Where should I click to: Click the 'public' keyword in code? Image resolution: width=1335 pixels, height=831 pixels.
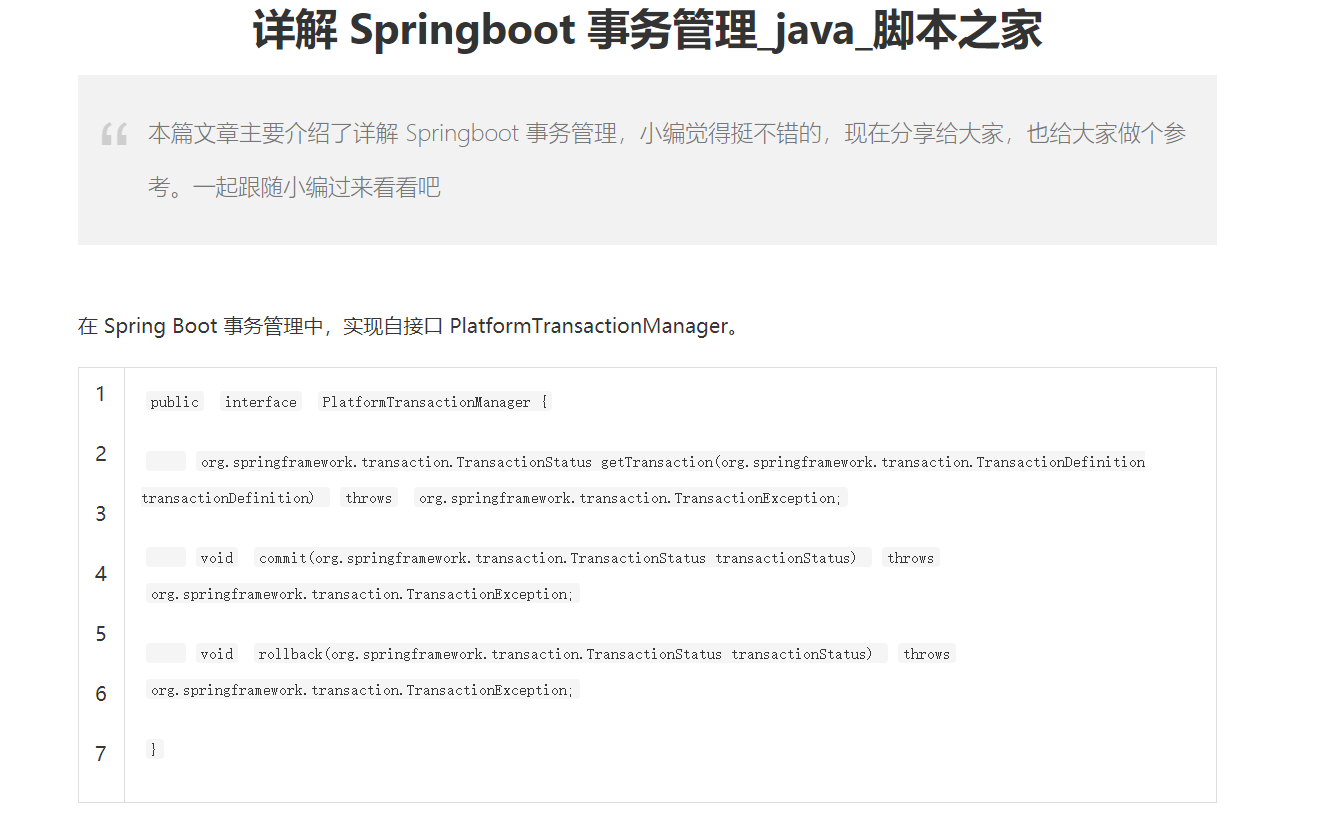[175, 402]
